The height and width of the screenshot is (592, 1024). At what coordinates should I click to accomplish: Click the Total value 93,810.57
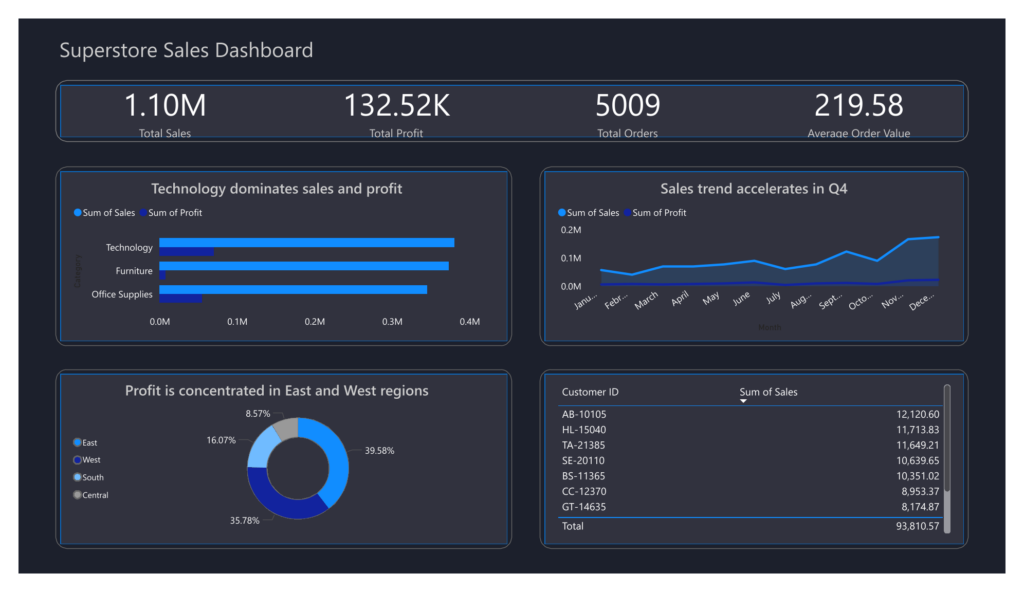[918, 526]
